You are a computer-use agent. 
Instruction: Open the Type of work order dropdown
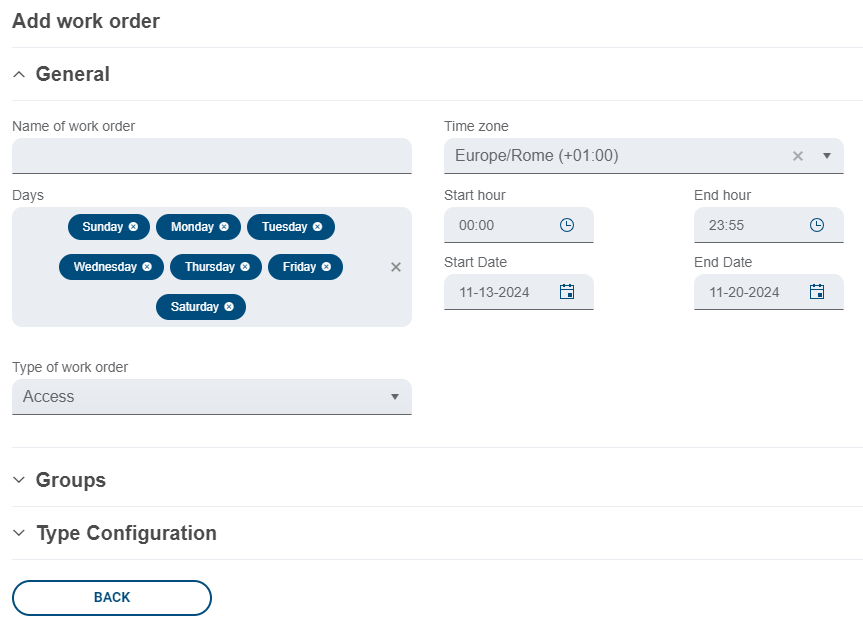(212, 397)
